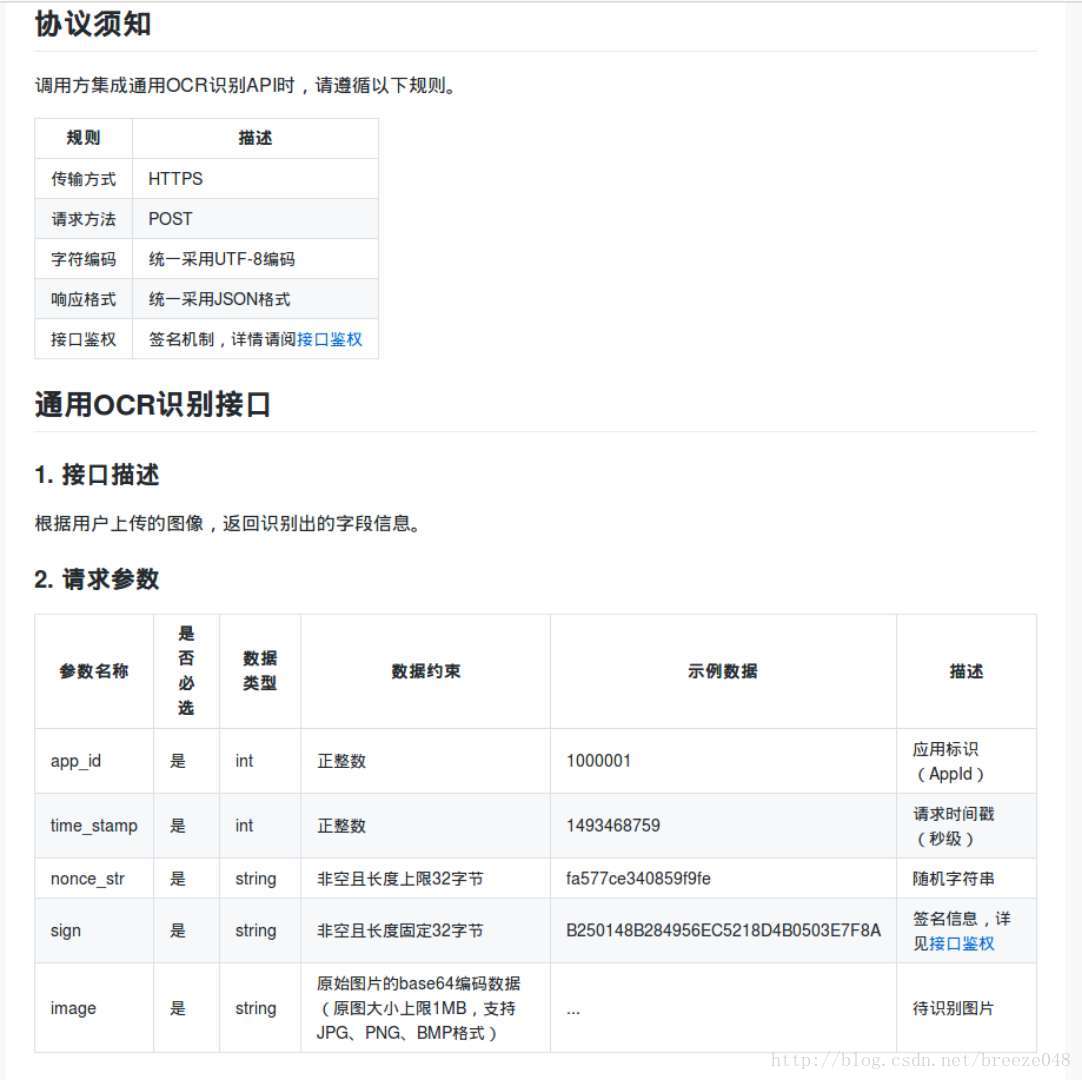Click the string type in image row
The image size is (1082, 1080).
tap(255, 1008)
